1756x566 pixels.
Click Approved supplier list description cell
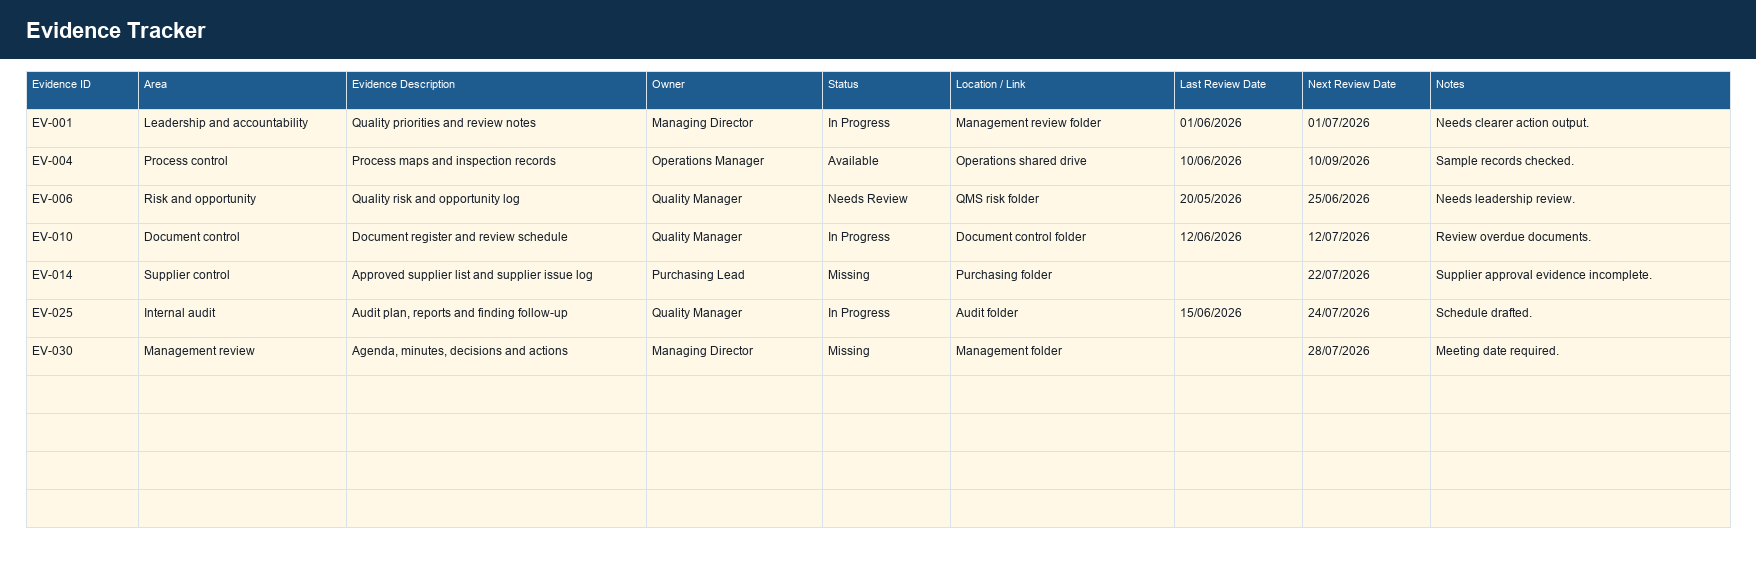tap(496, 280)
